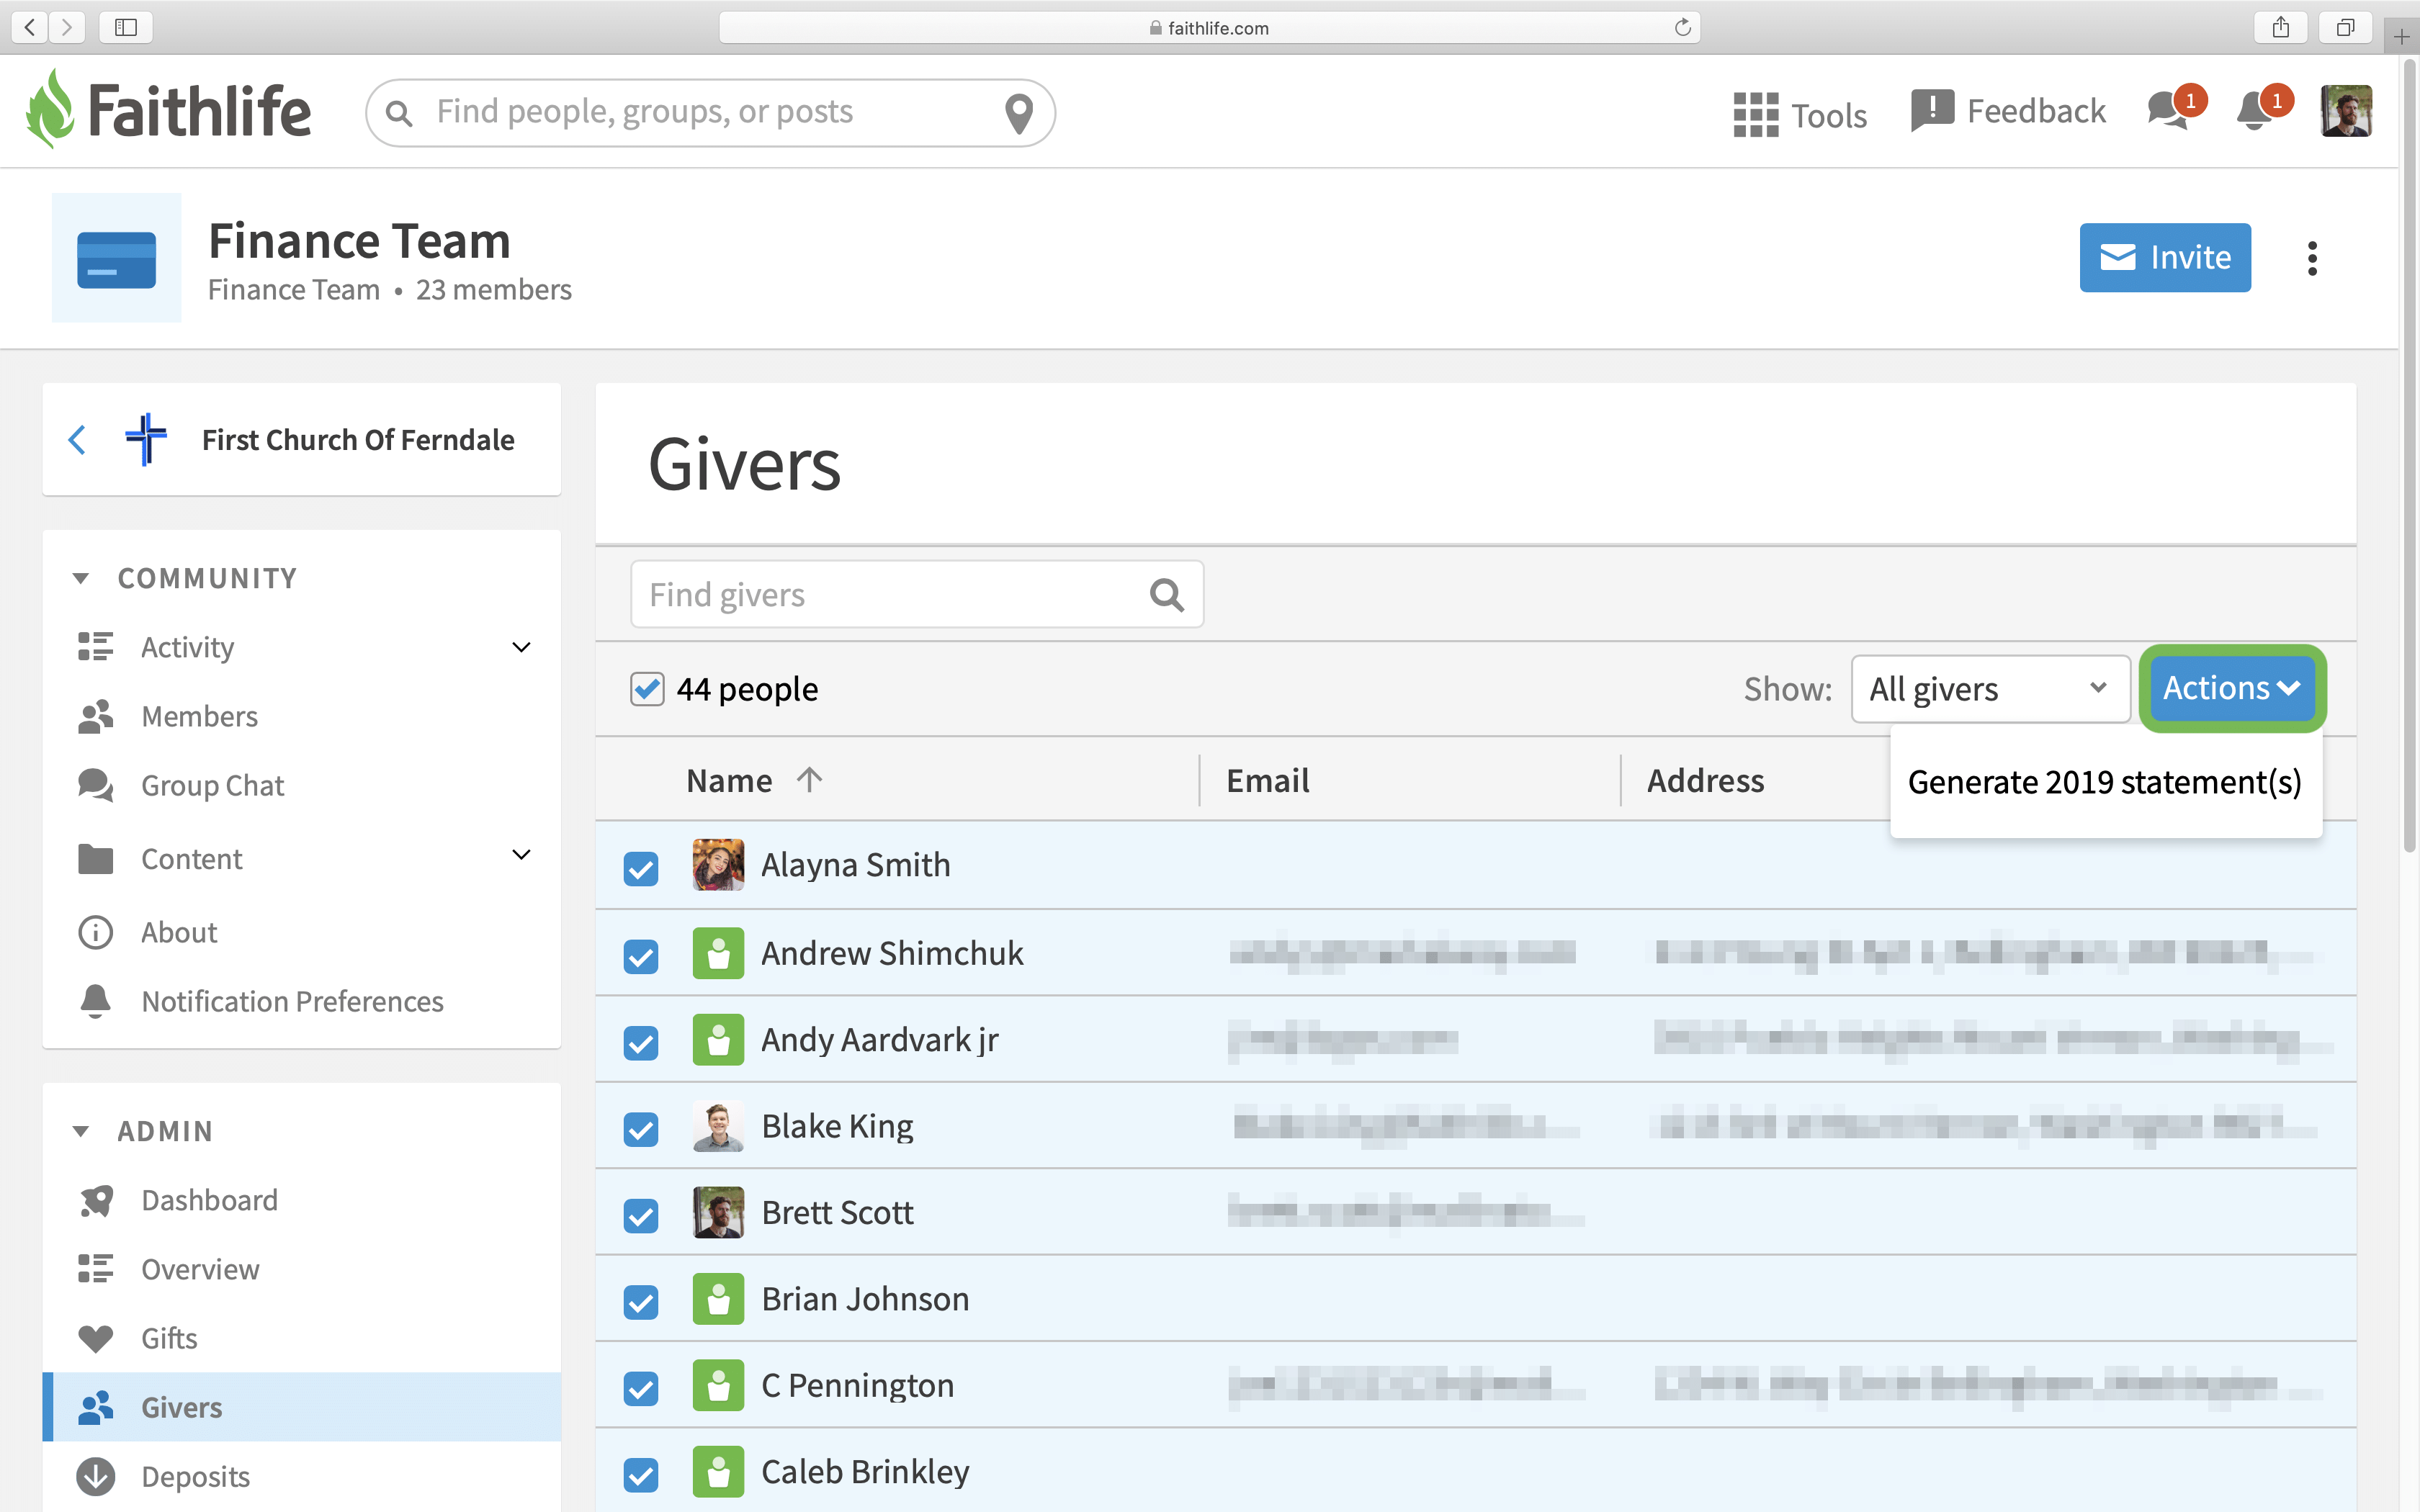Image resolution: width=2420 pixels, height=1512 pixels.
Task: Open Alayna Smith's name link
Action: (856, 865)
